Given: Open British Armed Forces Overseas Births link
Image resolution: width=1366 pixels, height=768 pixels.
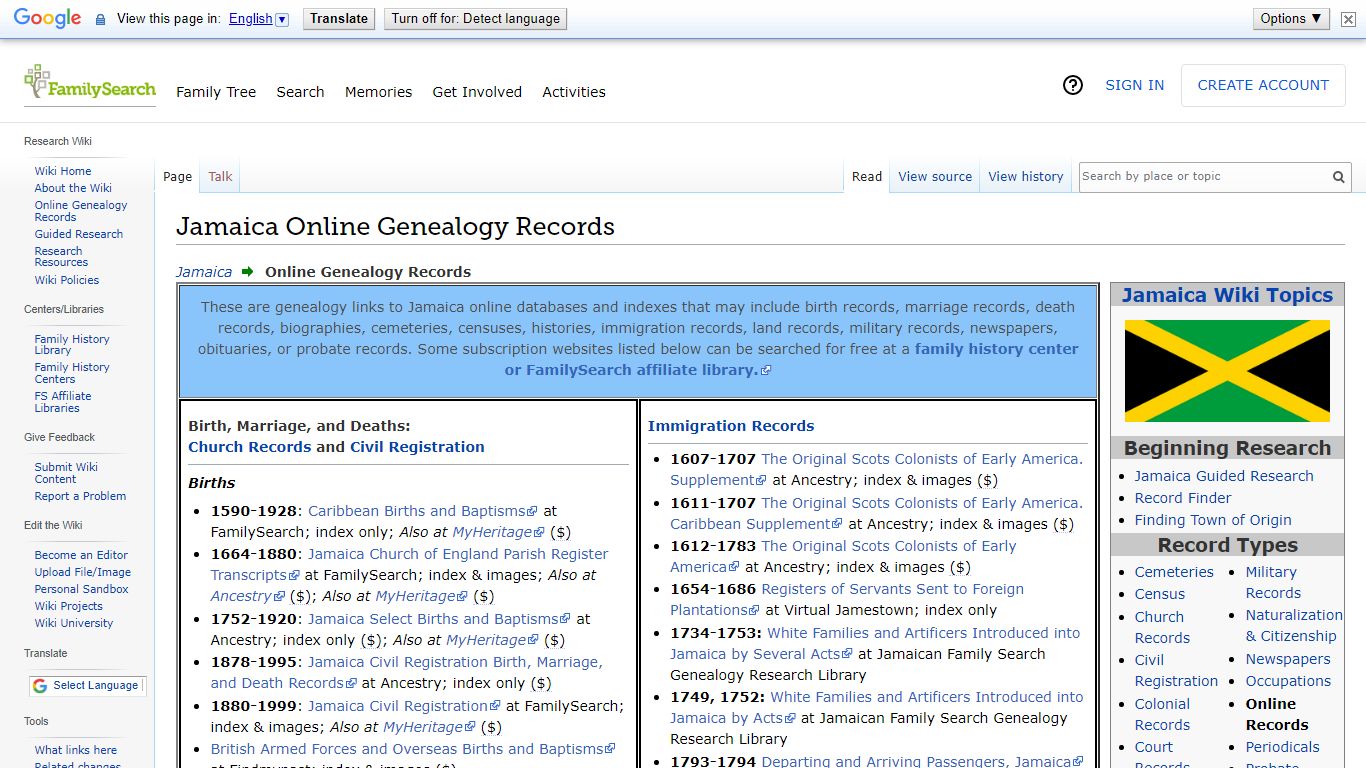Looking at the screenshot, I should tap(413, 749).
